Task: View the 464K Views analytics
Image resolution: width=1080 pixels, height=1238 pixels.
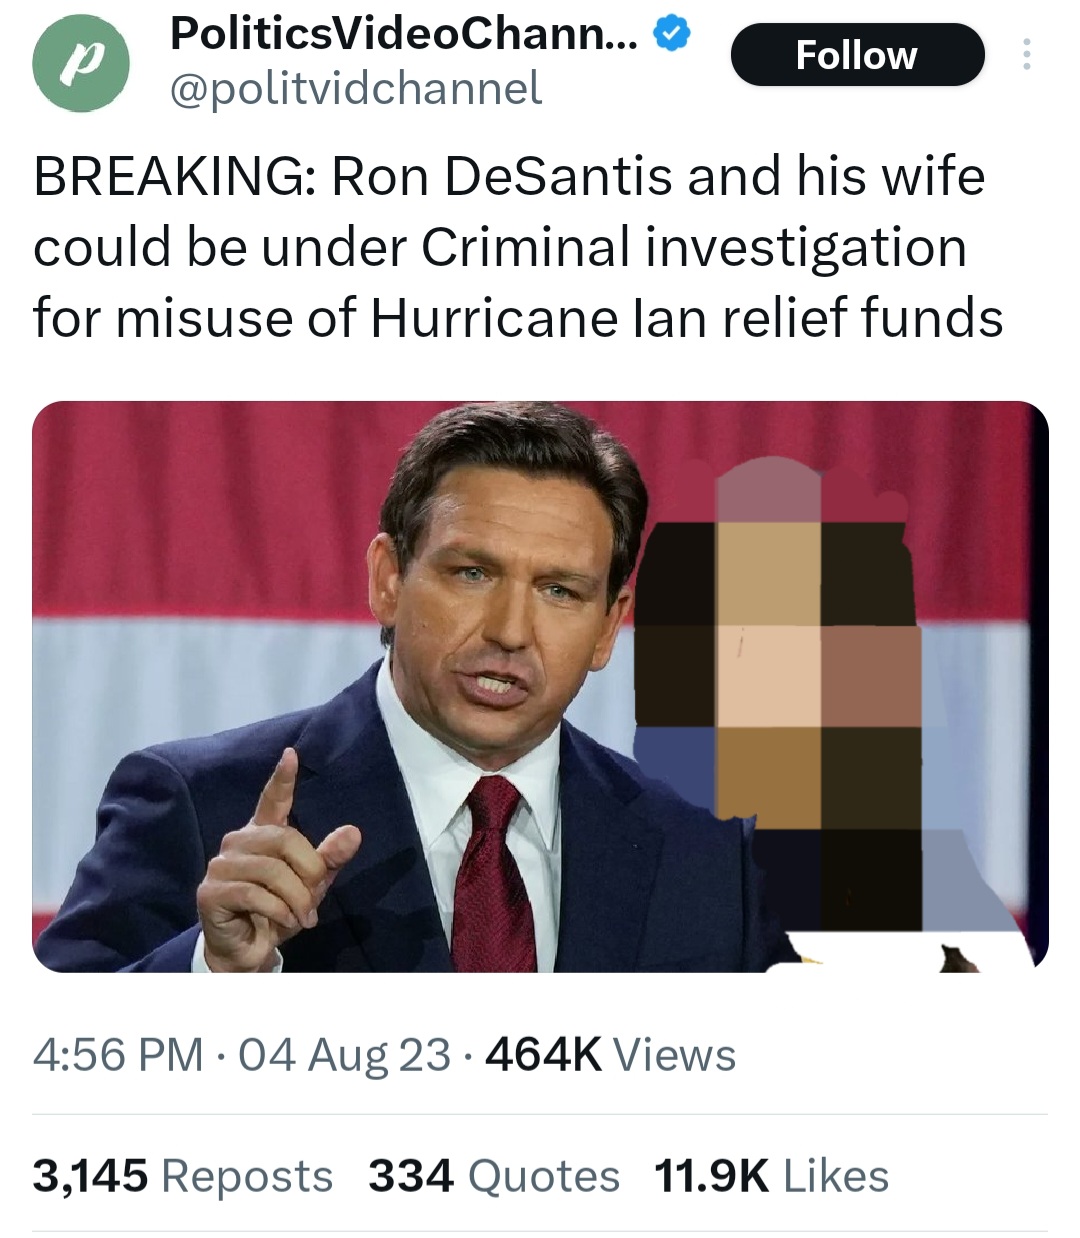Action: click(x=610, y=1055)
